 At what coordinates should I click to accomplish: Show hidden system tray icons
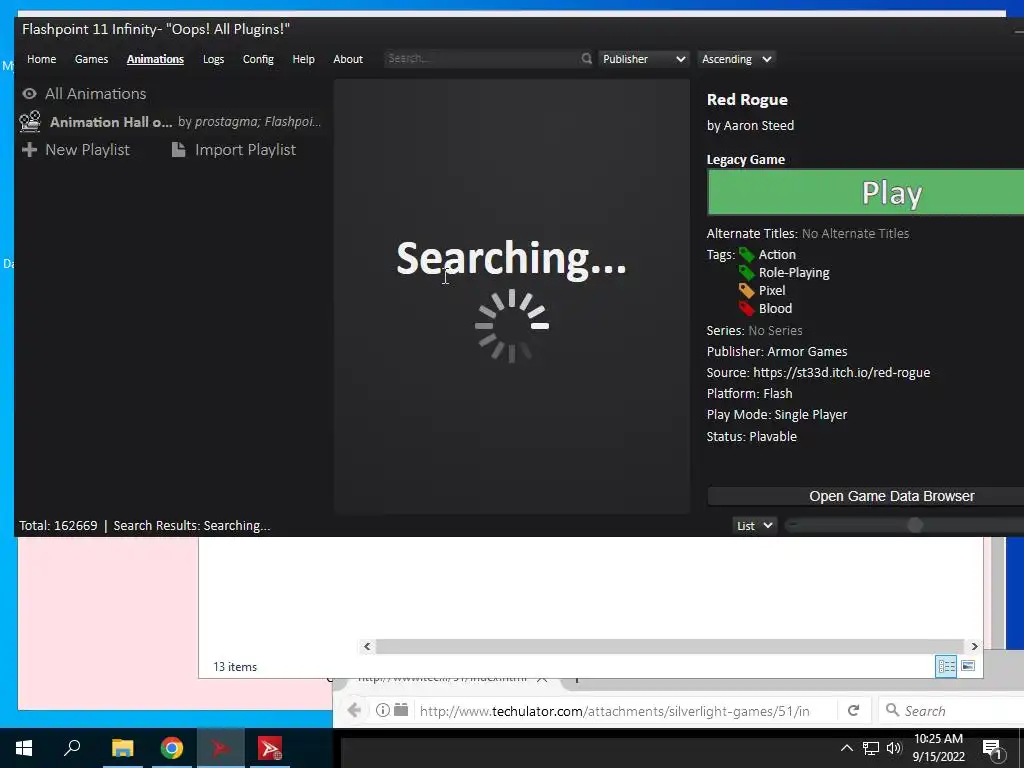(x=846, y=748)
